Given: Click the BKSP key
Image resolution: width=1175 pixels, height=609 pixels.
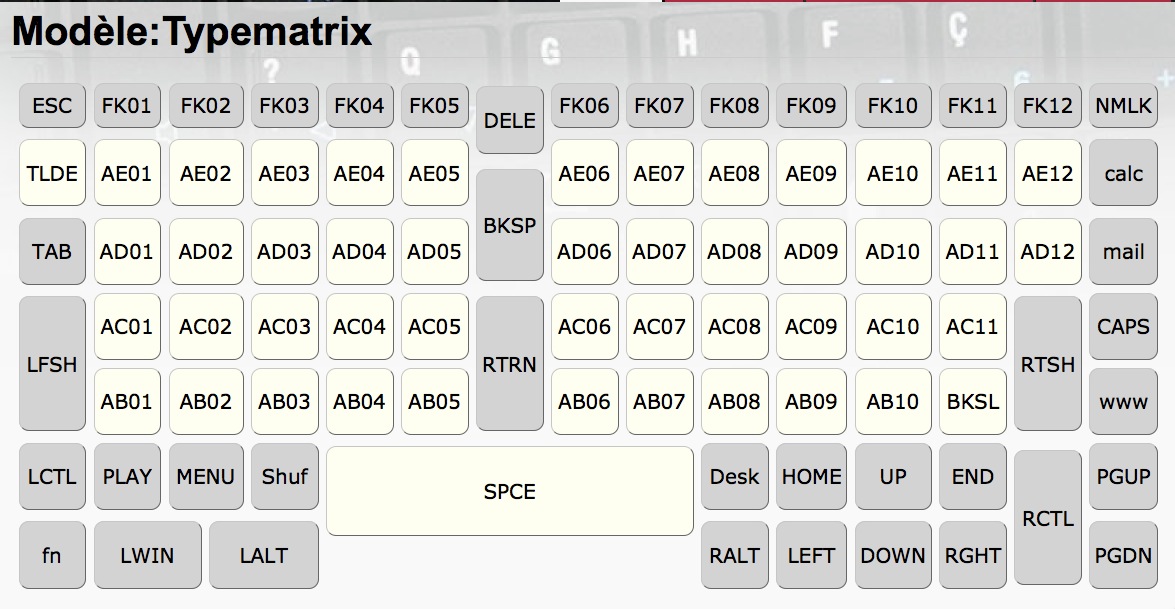Looking at the screenshot, I should click(x=510, y=225).
